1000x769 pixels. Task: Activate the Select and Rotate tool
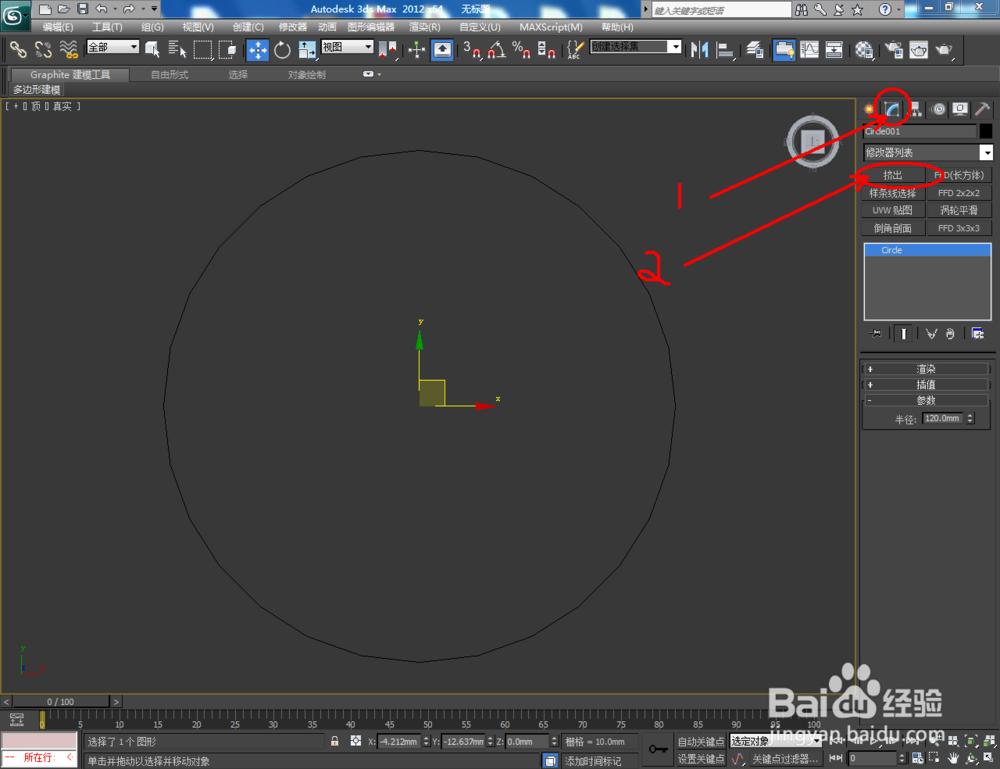pyautogui.click(x=282, y=49)
